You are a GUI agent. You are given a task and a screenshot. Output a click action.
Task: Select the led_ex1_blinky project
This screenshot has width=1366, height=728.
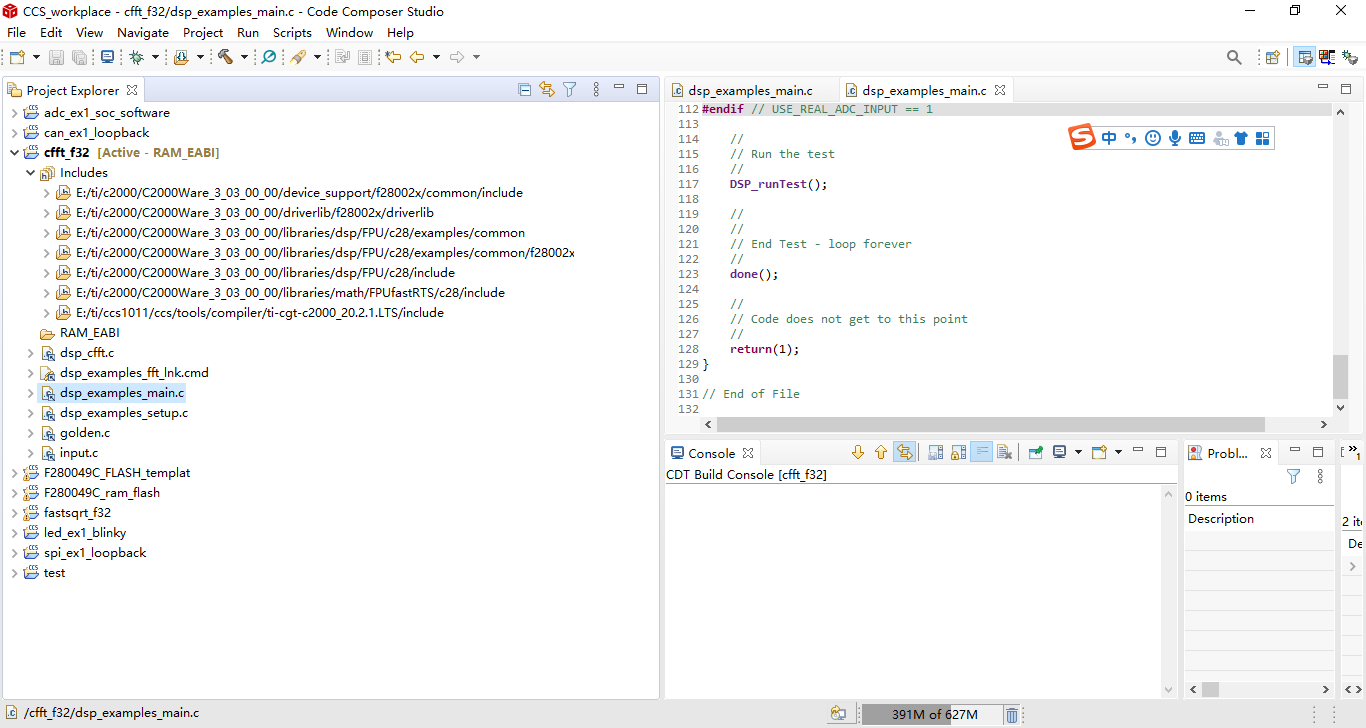[x=85, y=533]
